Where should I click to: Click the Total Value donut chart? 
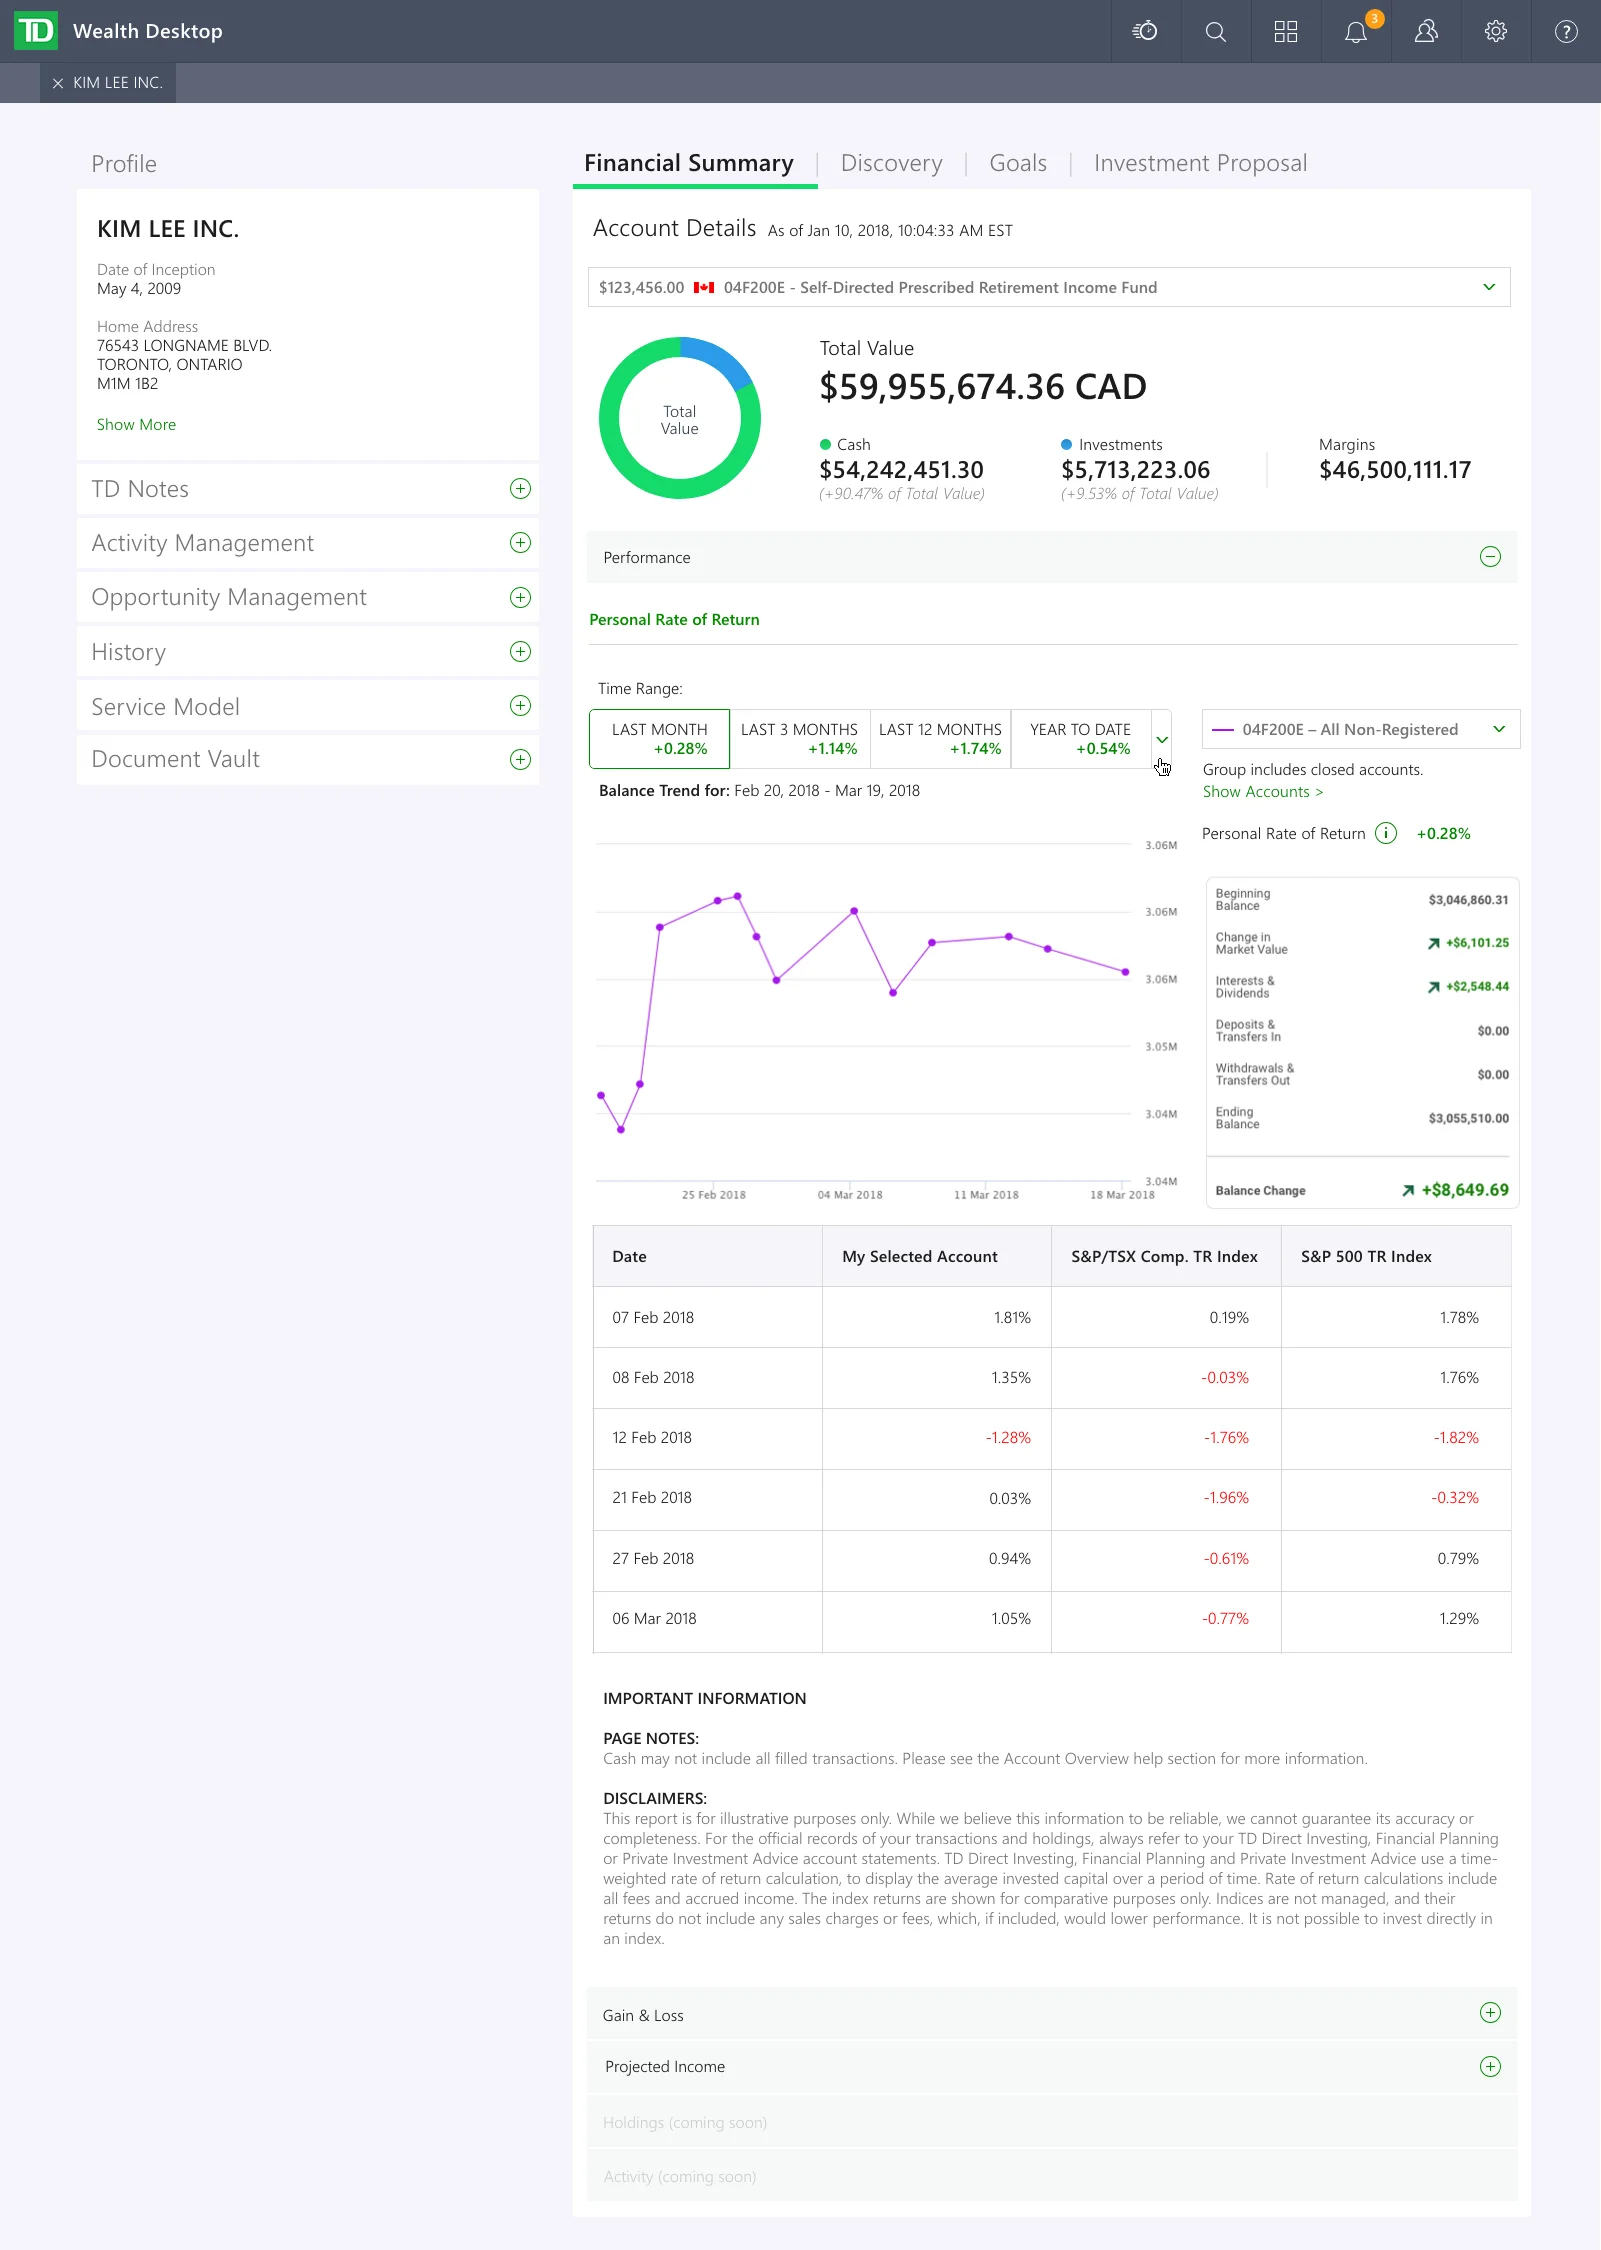(x=680, y=419)
